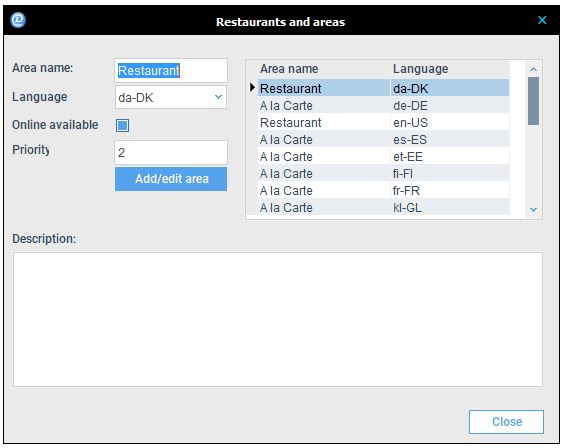This screenshot has width=565, height=448.
Task: Select the row arrow indicator beside Restaurant da-DK
Action: tap(252, 88)
